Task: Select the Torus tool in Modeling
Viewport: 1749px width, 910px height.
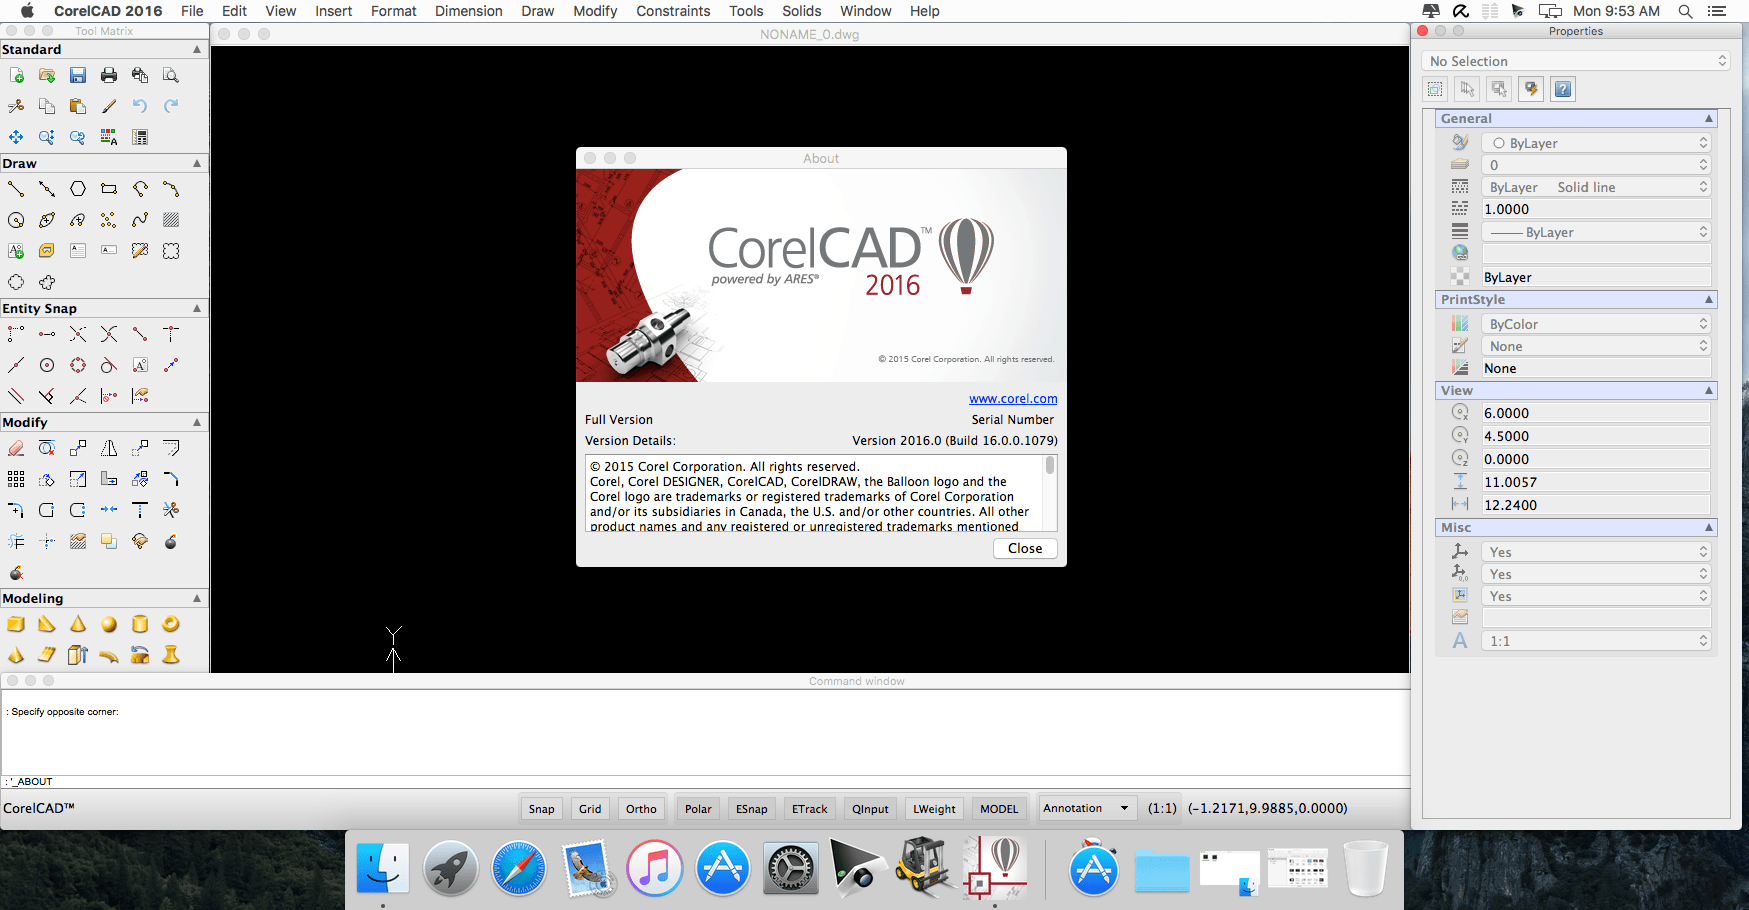Action: 171,624
